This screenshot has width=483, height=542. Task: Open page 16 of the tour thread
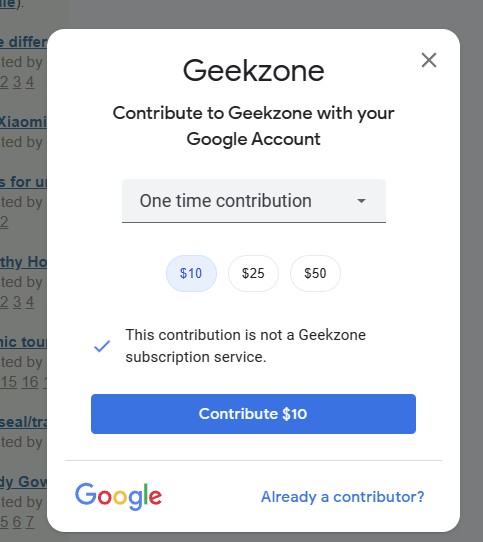[30, 382]
